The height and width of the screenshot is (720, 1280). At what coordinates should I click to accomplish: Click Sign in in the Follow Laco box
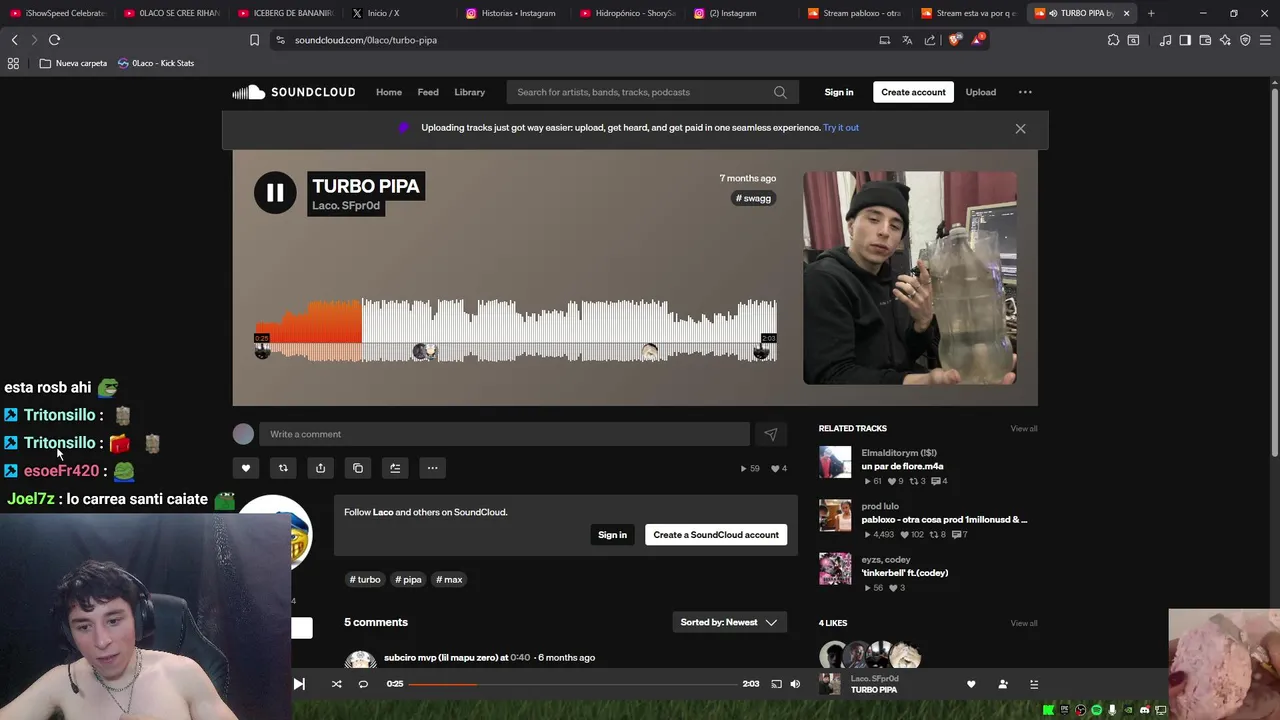tap(612, 535)
